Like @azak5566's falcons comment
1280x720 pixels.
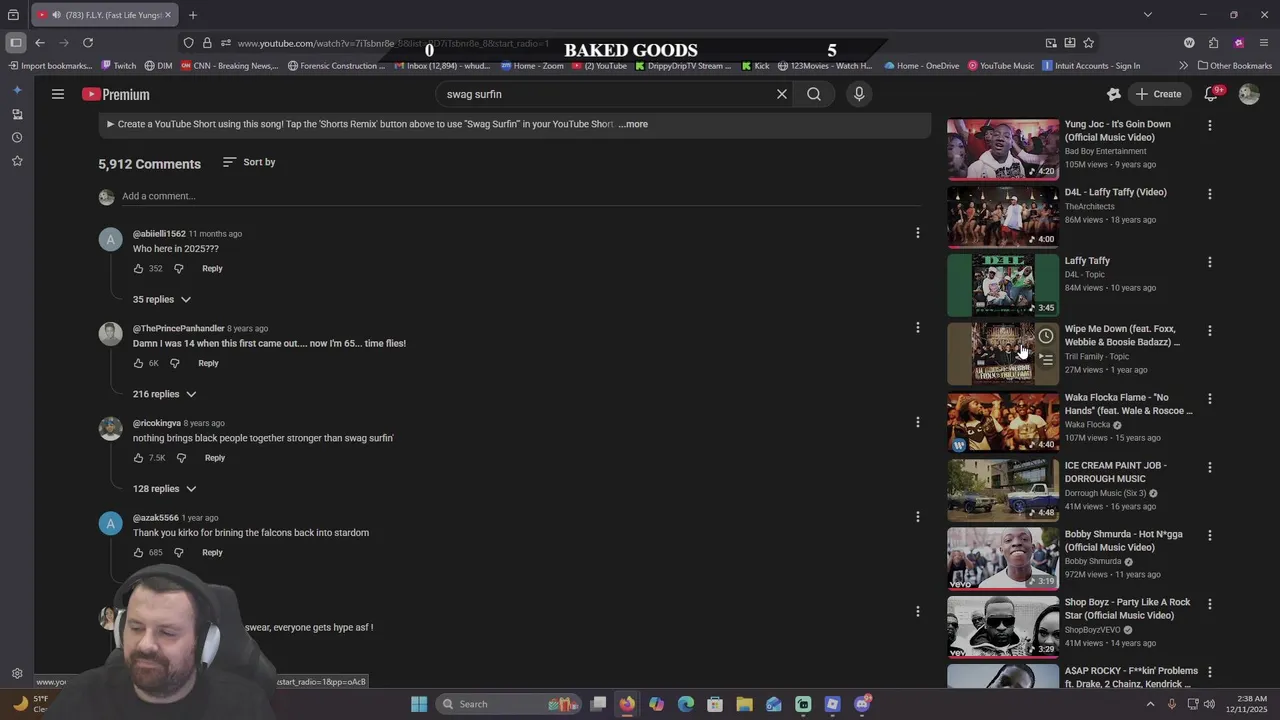pos(138,553)
